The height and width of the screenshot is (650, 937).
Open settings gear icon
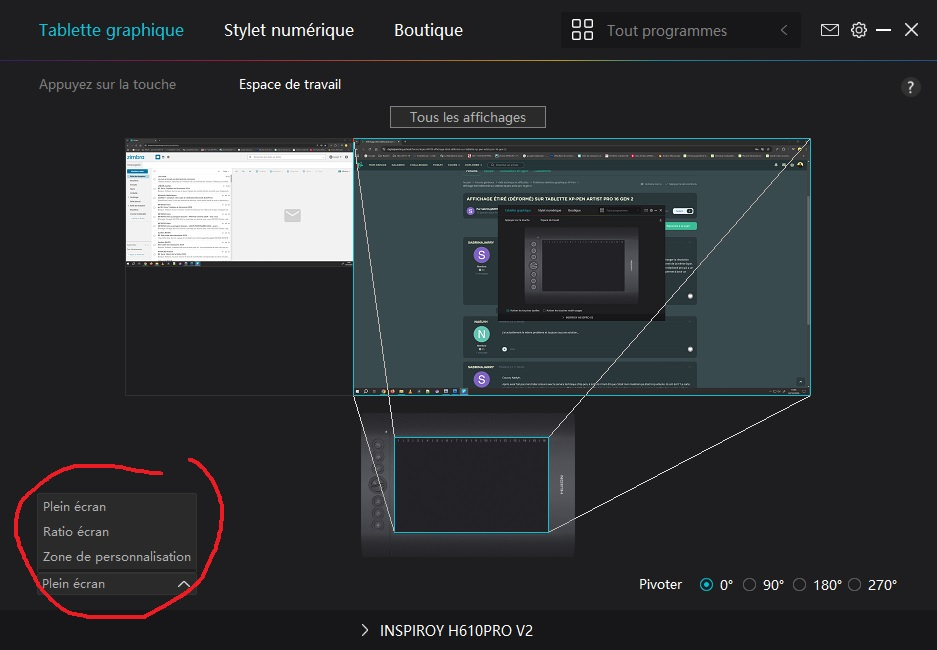[x=859, y=30]
